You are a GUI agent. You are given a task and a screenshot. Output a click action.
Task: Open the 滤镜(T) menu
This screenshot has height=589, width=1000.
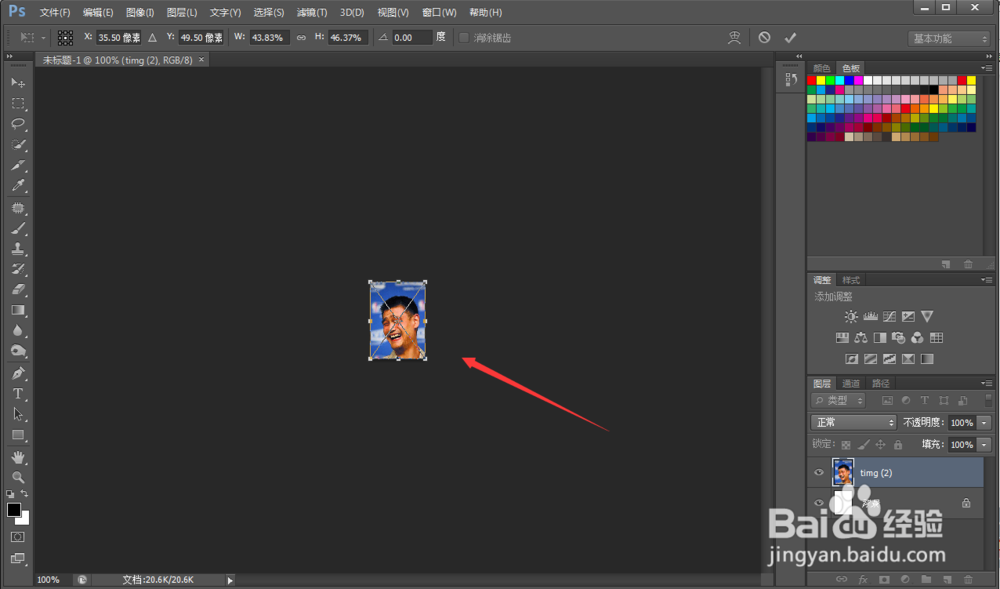pyautogui.click(x=312, y=12)
